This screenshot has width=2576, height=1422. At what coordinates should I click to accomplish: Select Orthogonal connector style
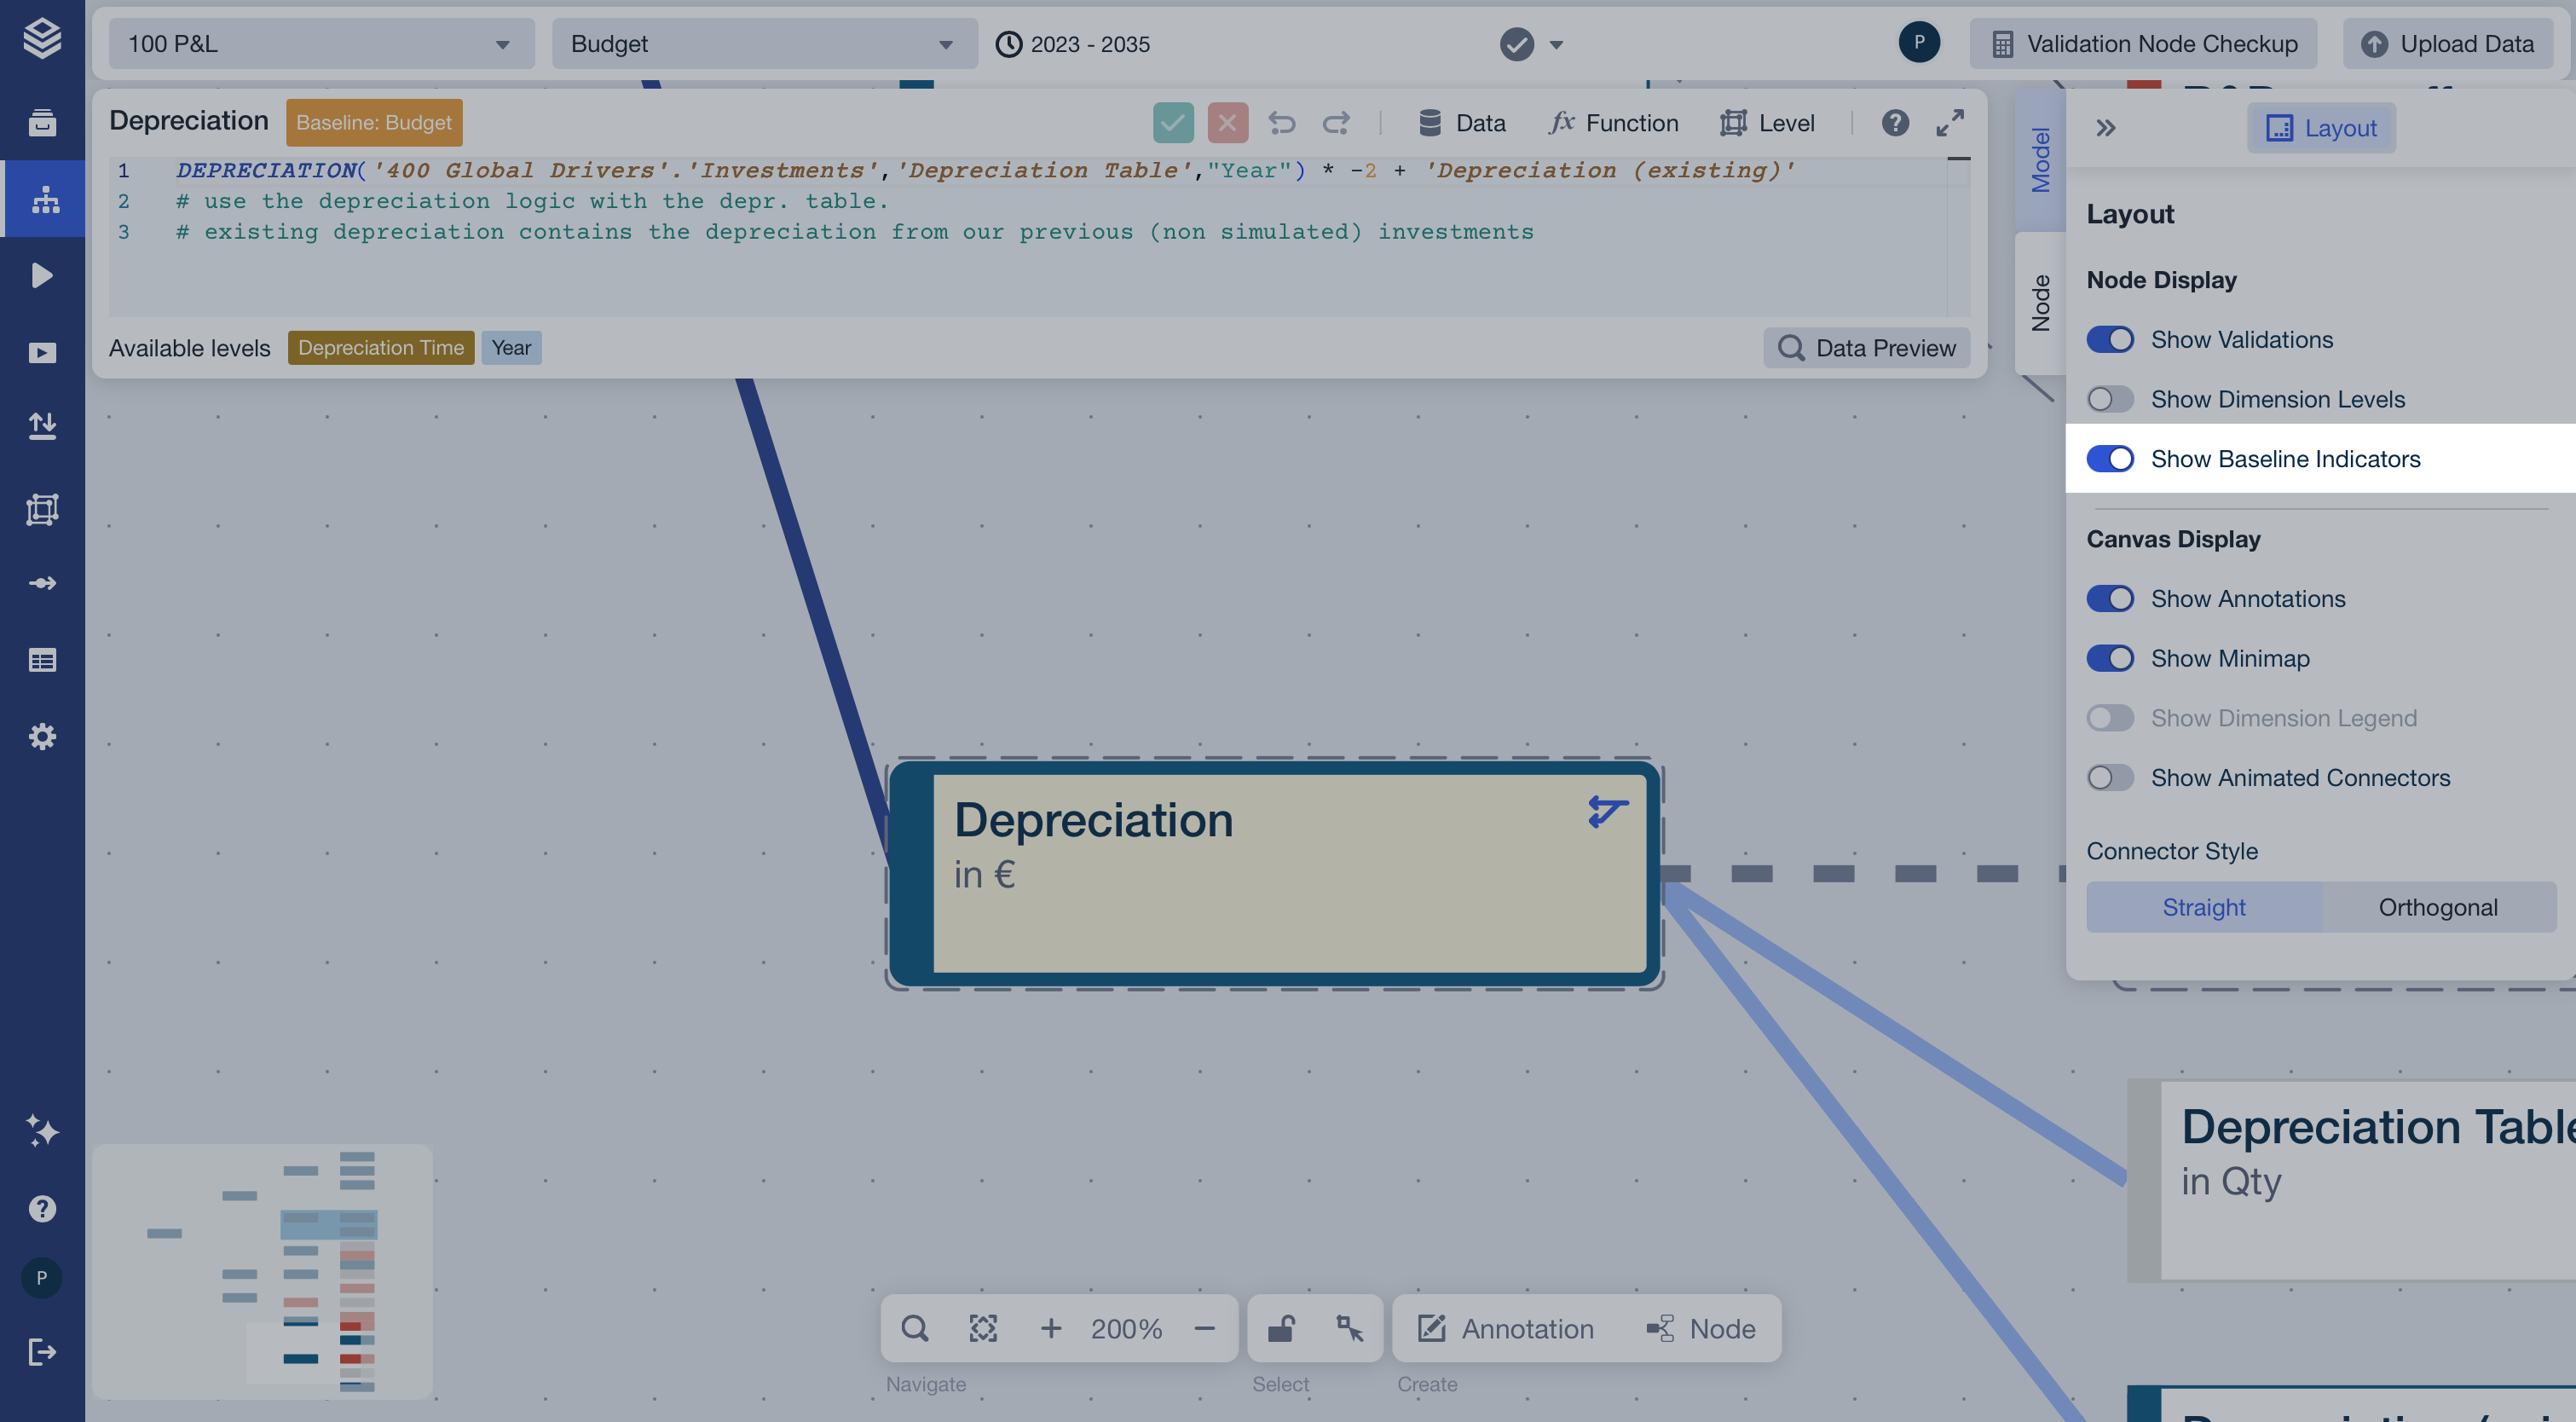click(2437, 907)
